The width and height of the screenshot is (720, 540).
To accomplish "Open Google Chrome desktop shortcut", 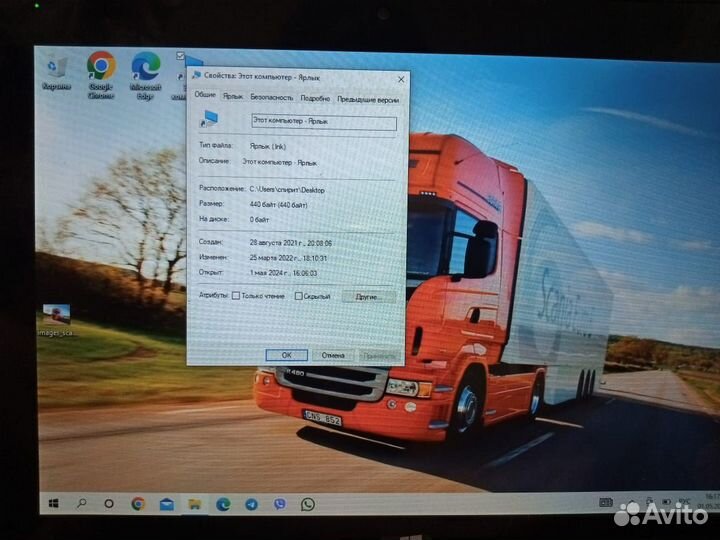I will [100, 67].
